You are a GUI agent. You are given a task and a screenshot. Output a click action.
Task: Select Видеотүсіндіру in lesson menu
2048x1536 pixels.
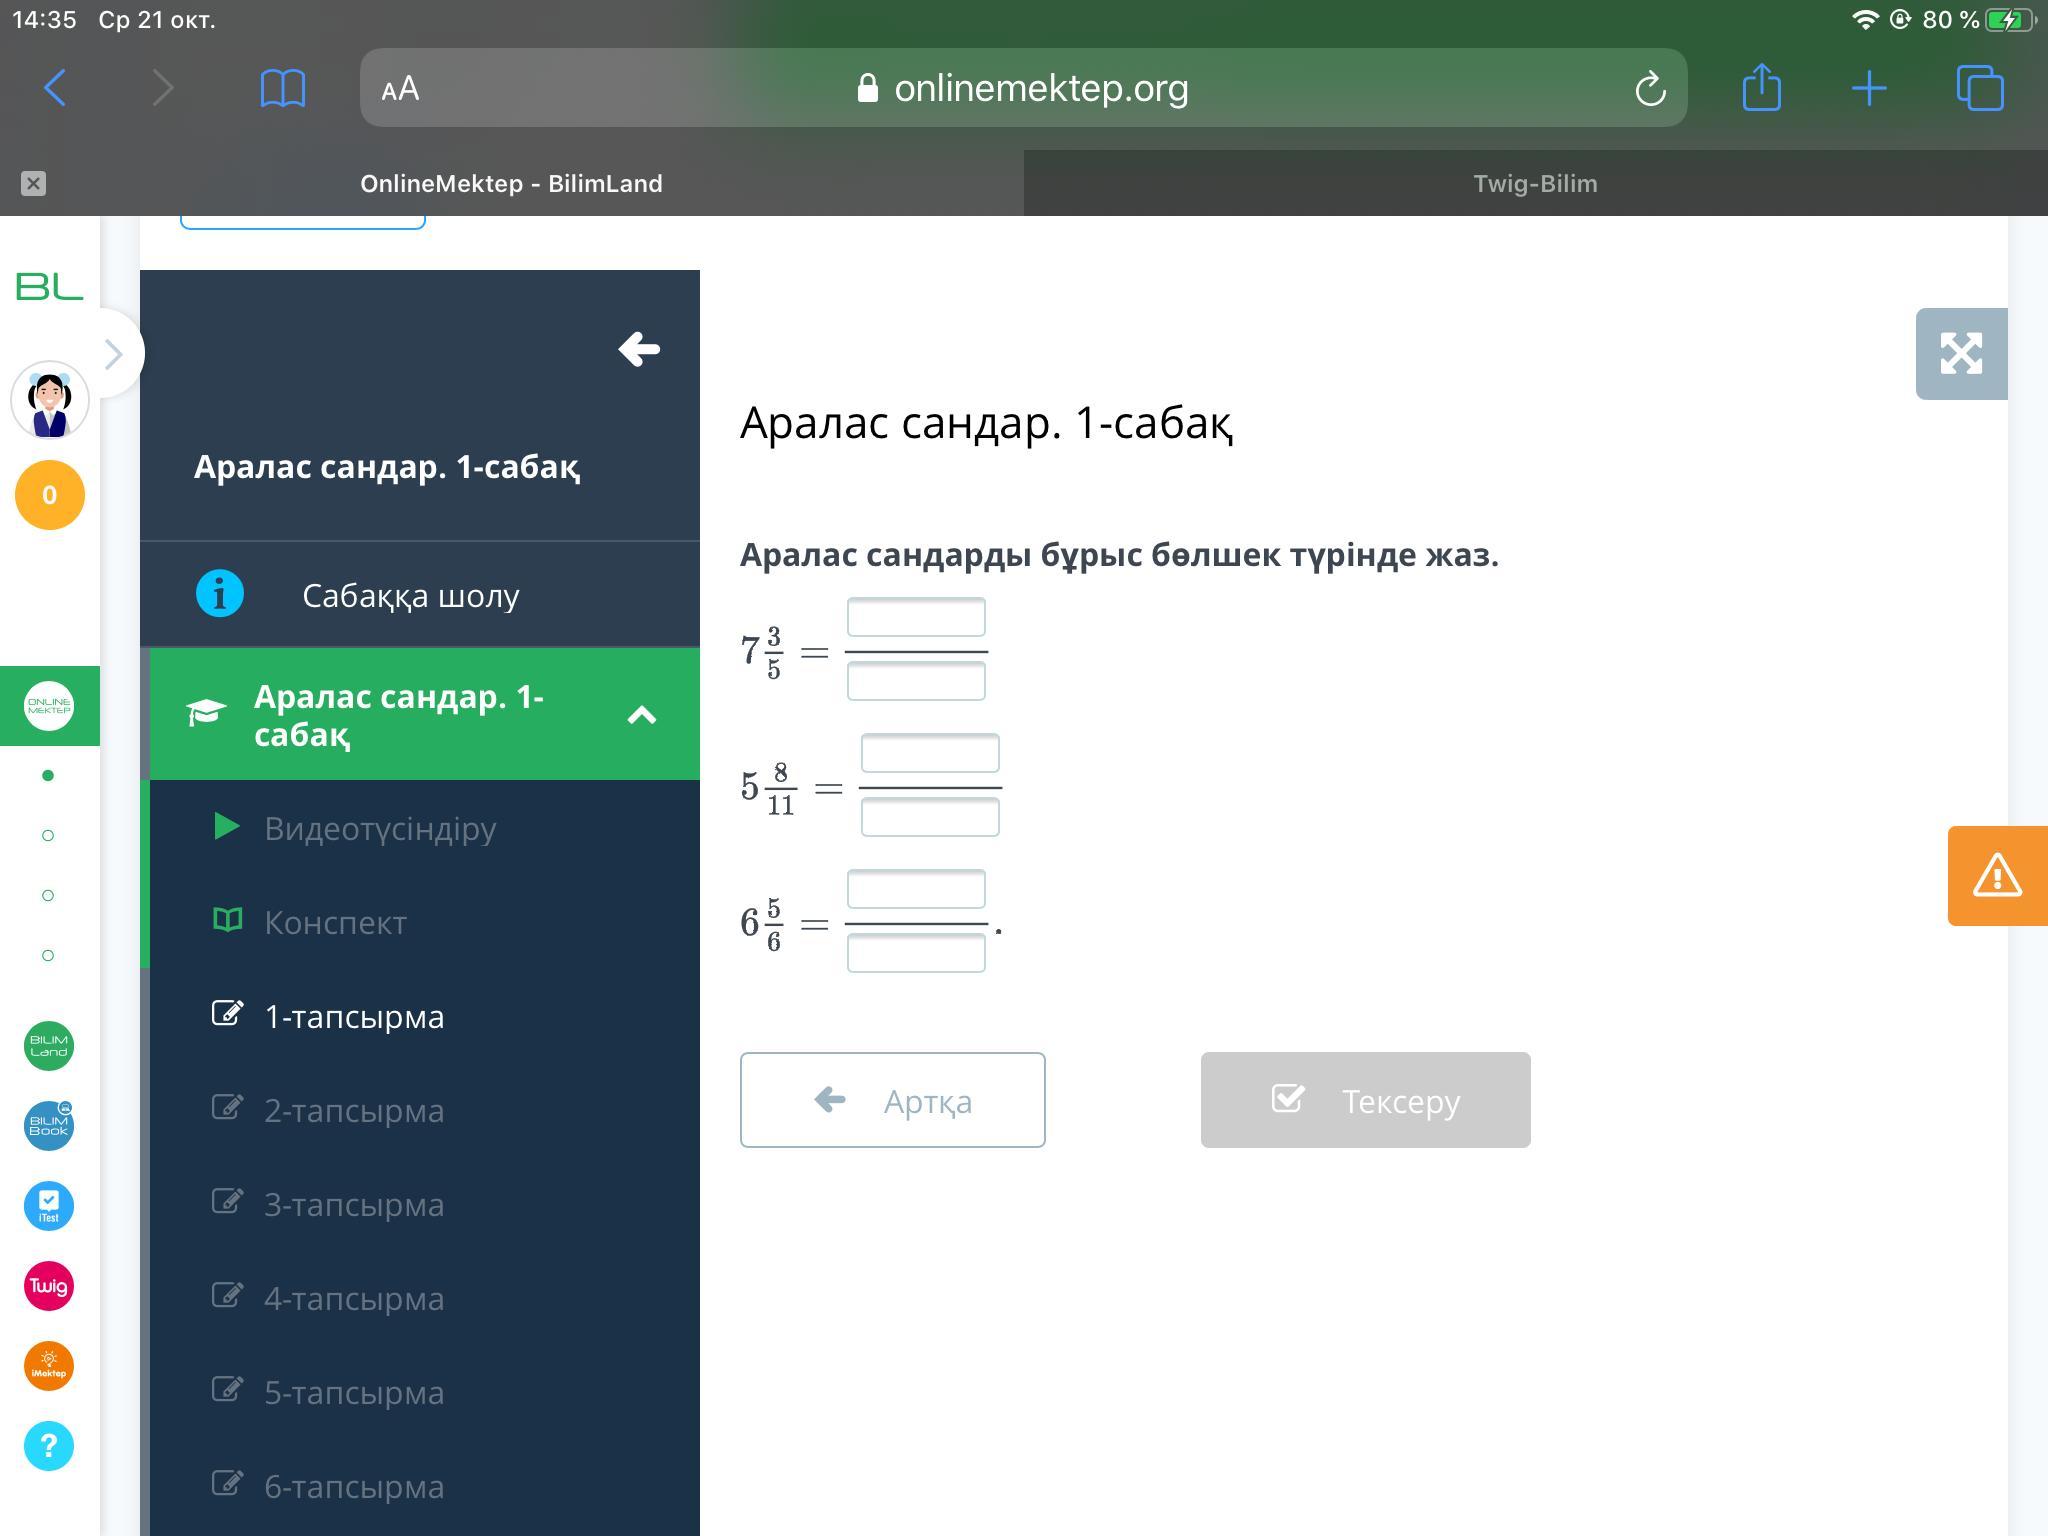tap(380, 828)
